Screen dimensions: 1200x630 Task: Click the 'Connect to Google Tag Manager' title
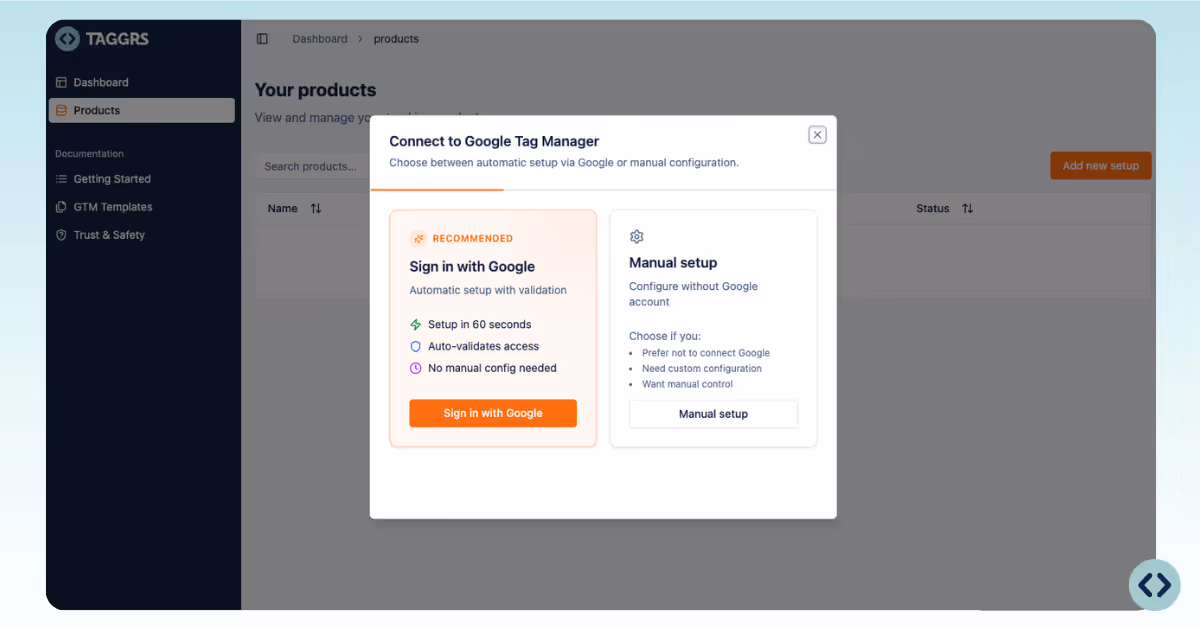coord(494,142)
